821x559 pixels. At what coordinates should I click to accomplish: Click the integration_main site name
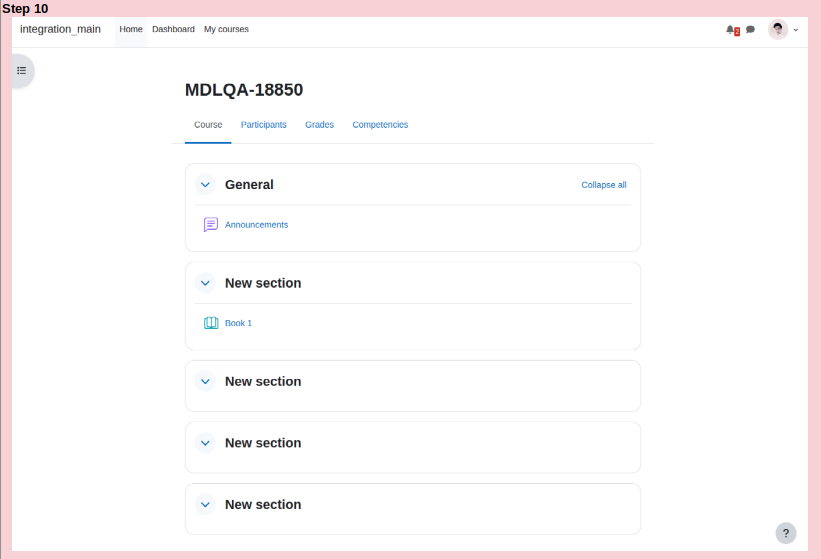pos(60,29)
